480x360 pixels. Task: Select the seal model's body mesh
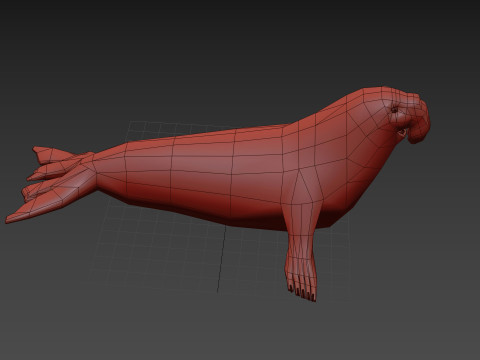pos(217,173)
